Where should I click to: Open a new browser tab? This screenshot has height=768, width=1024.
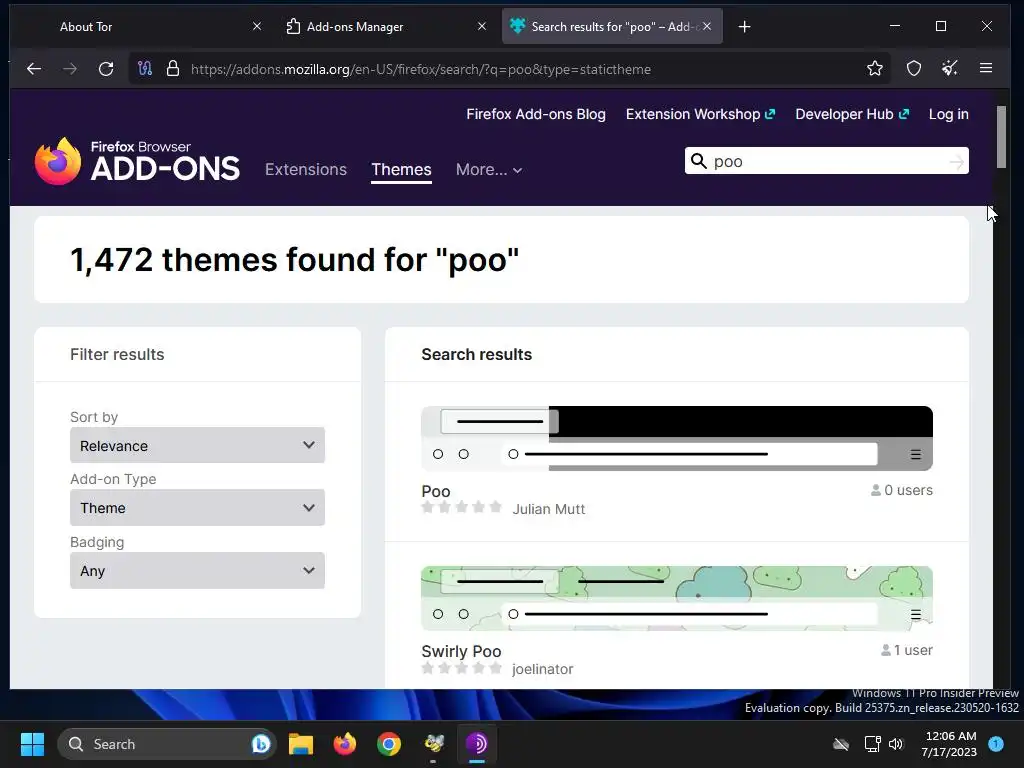click(744, 27)
